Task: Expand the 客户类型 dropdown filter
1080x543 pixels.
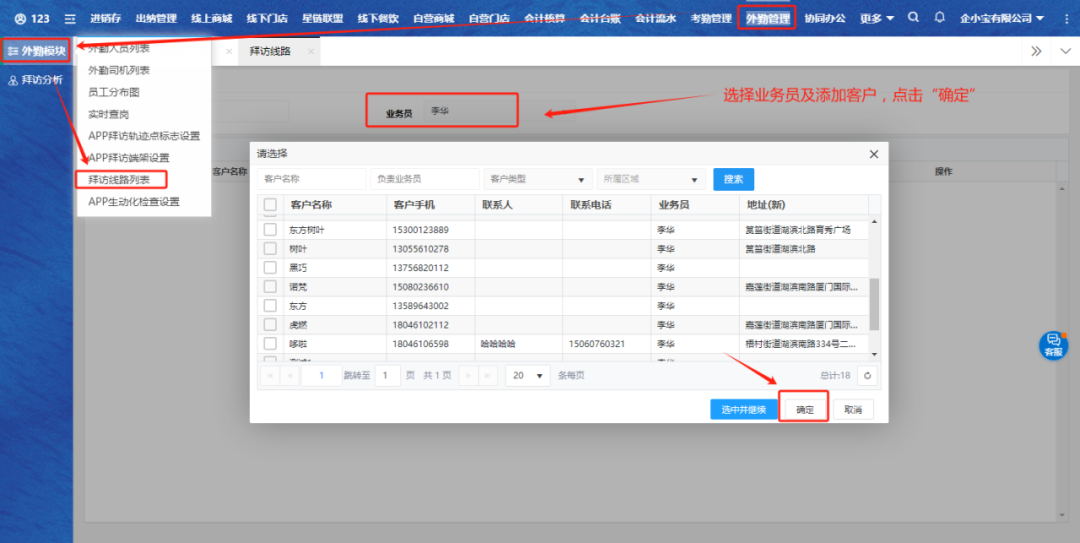Action: point(537,179)
